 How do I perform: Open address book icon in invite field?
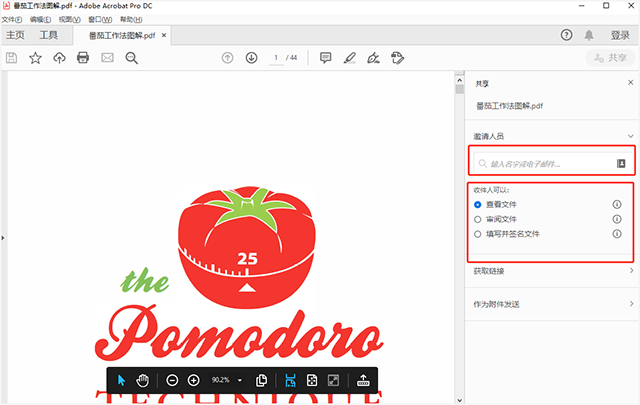click(x=621, y=163)
